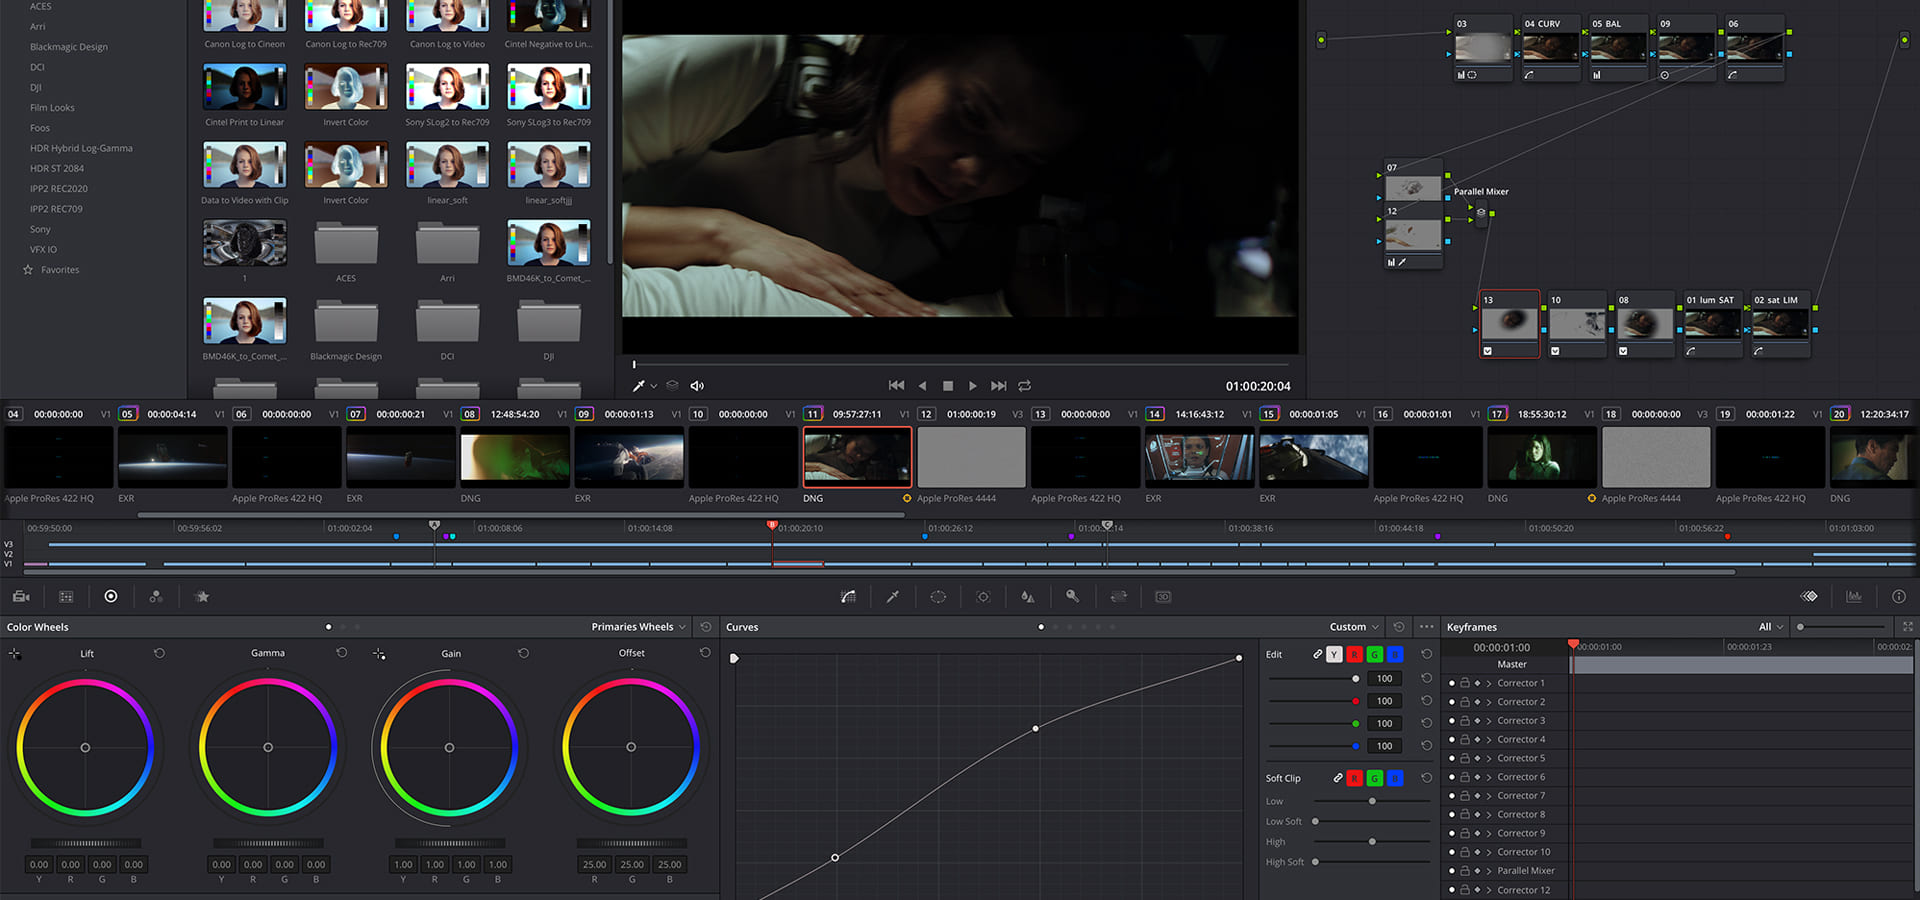Select the Color Wheels palette icon
The image size is (1920, 900).
click(111, 596)
